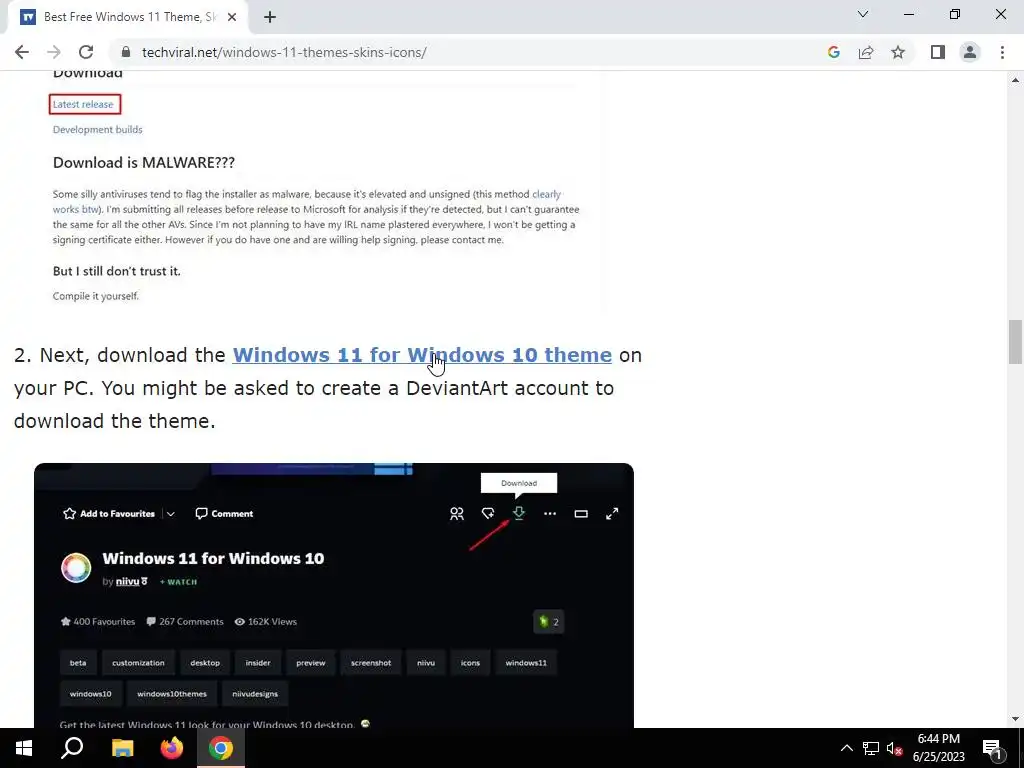
Task: Open the Windows Start menu
Action: click(x=24, y=748)
